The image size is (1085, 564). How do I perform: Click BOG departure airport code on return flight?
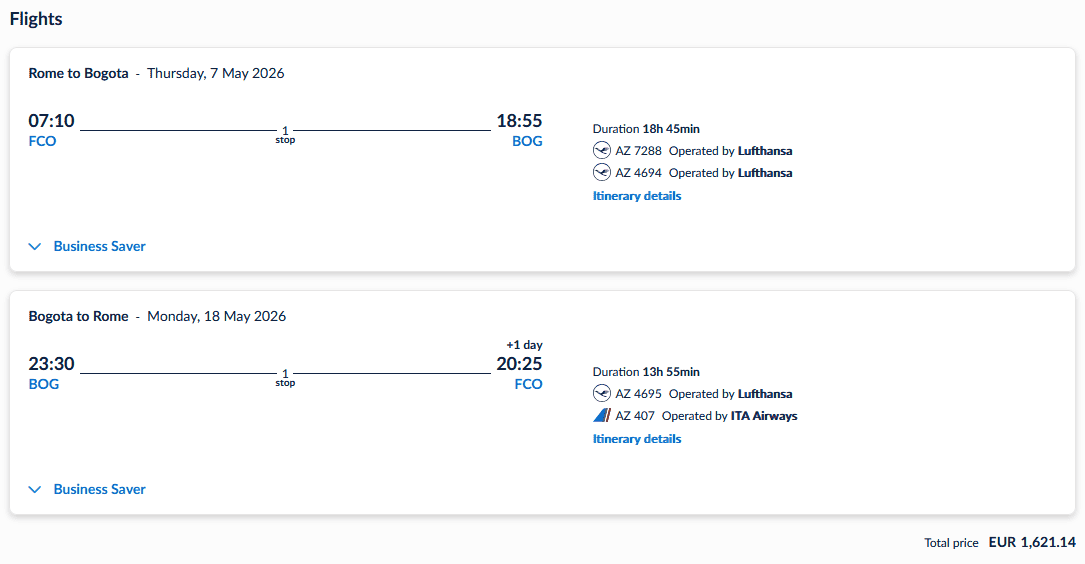click(43, 384)
